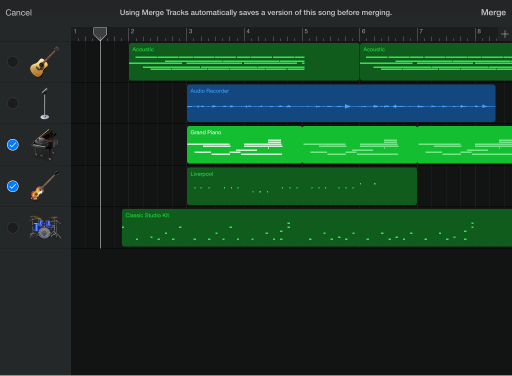
Task: Check the Audio Recorder track merge circle
Action: tap(13, 103)
